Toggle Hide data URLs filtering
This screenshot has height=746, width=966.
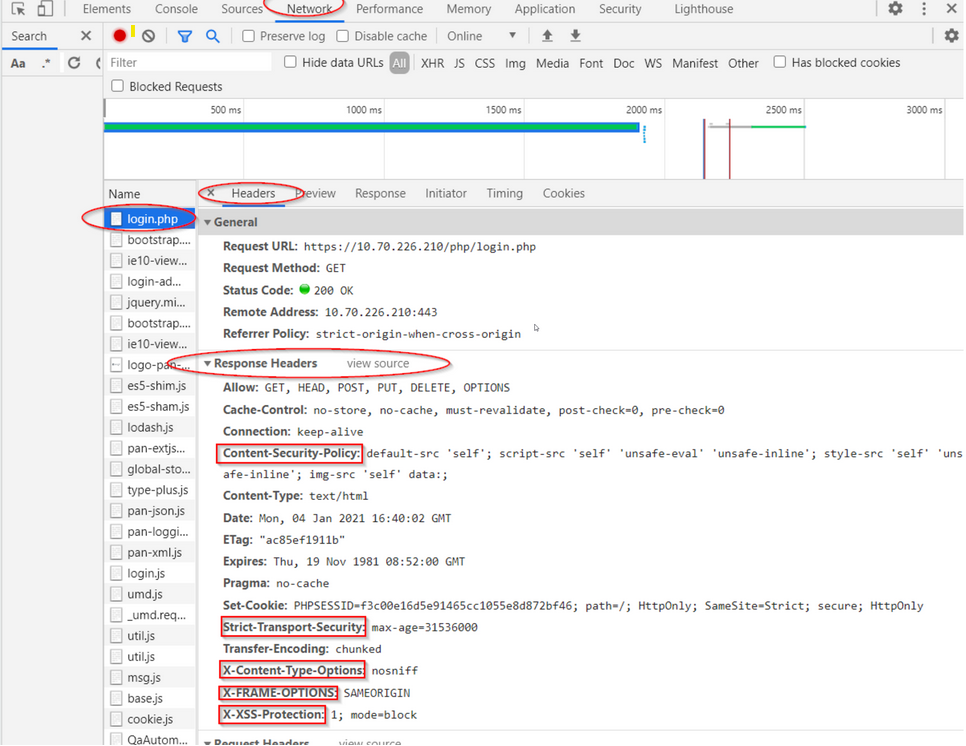(289, 62)
